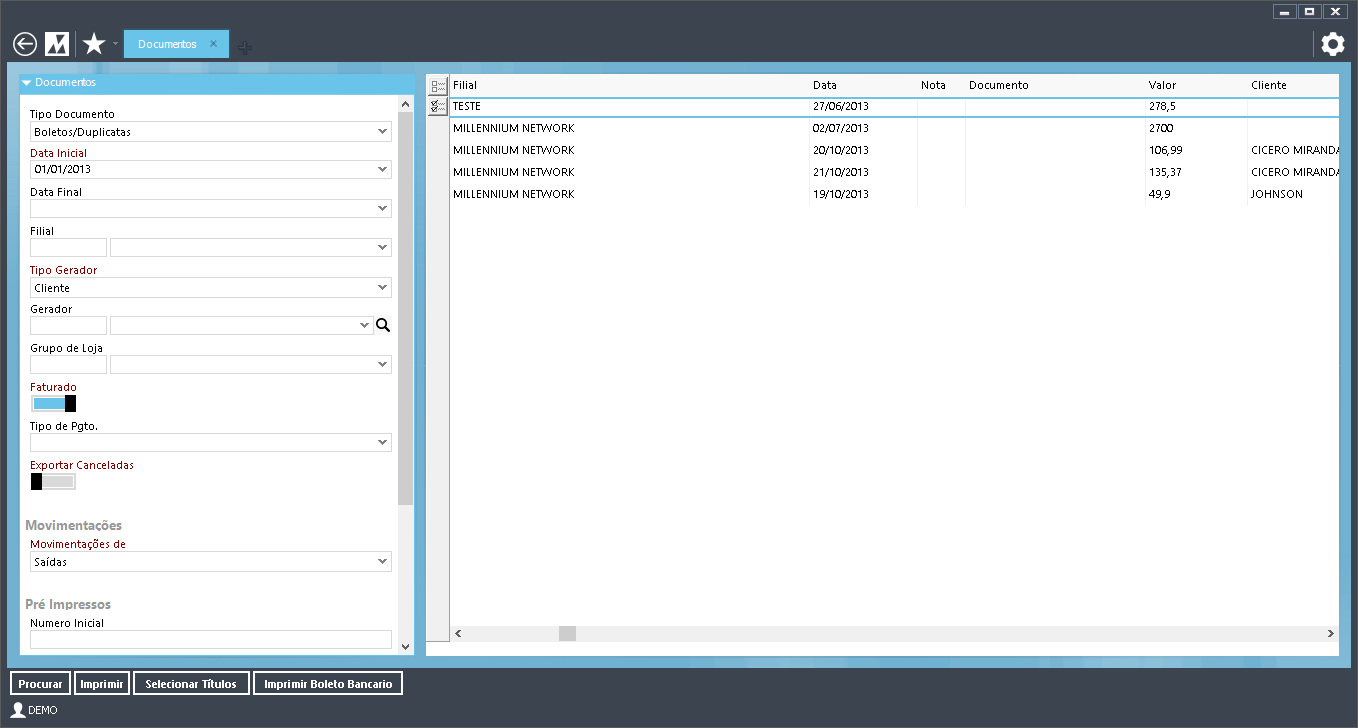The image size is (1358, 728).
Task: Sort by the Valor column header
Action: [1162, 85]
